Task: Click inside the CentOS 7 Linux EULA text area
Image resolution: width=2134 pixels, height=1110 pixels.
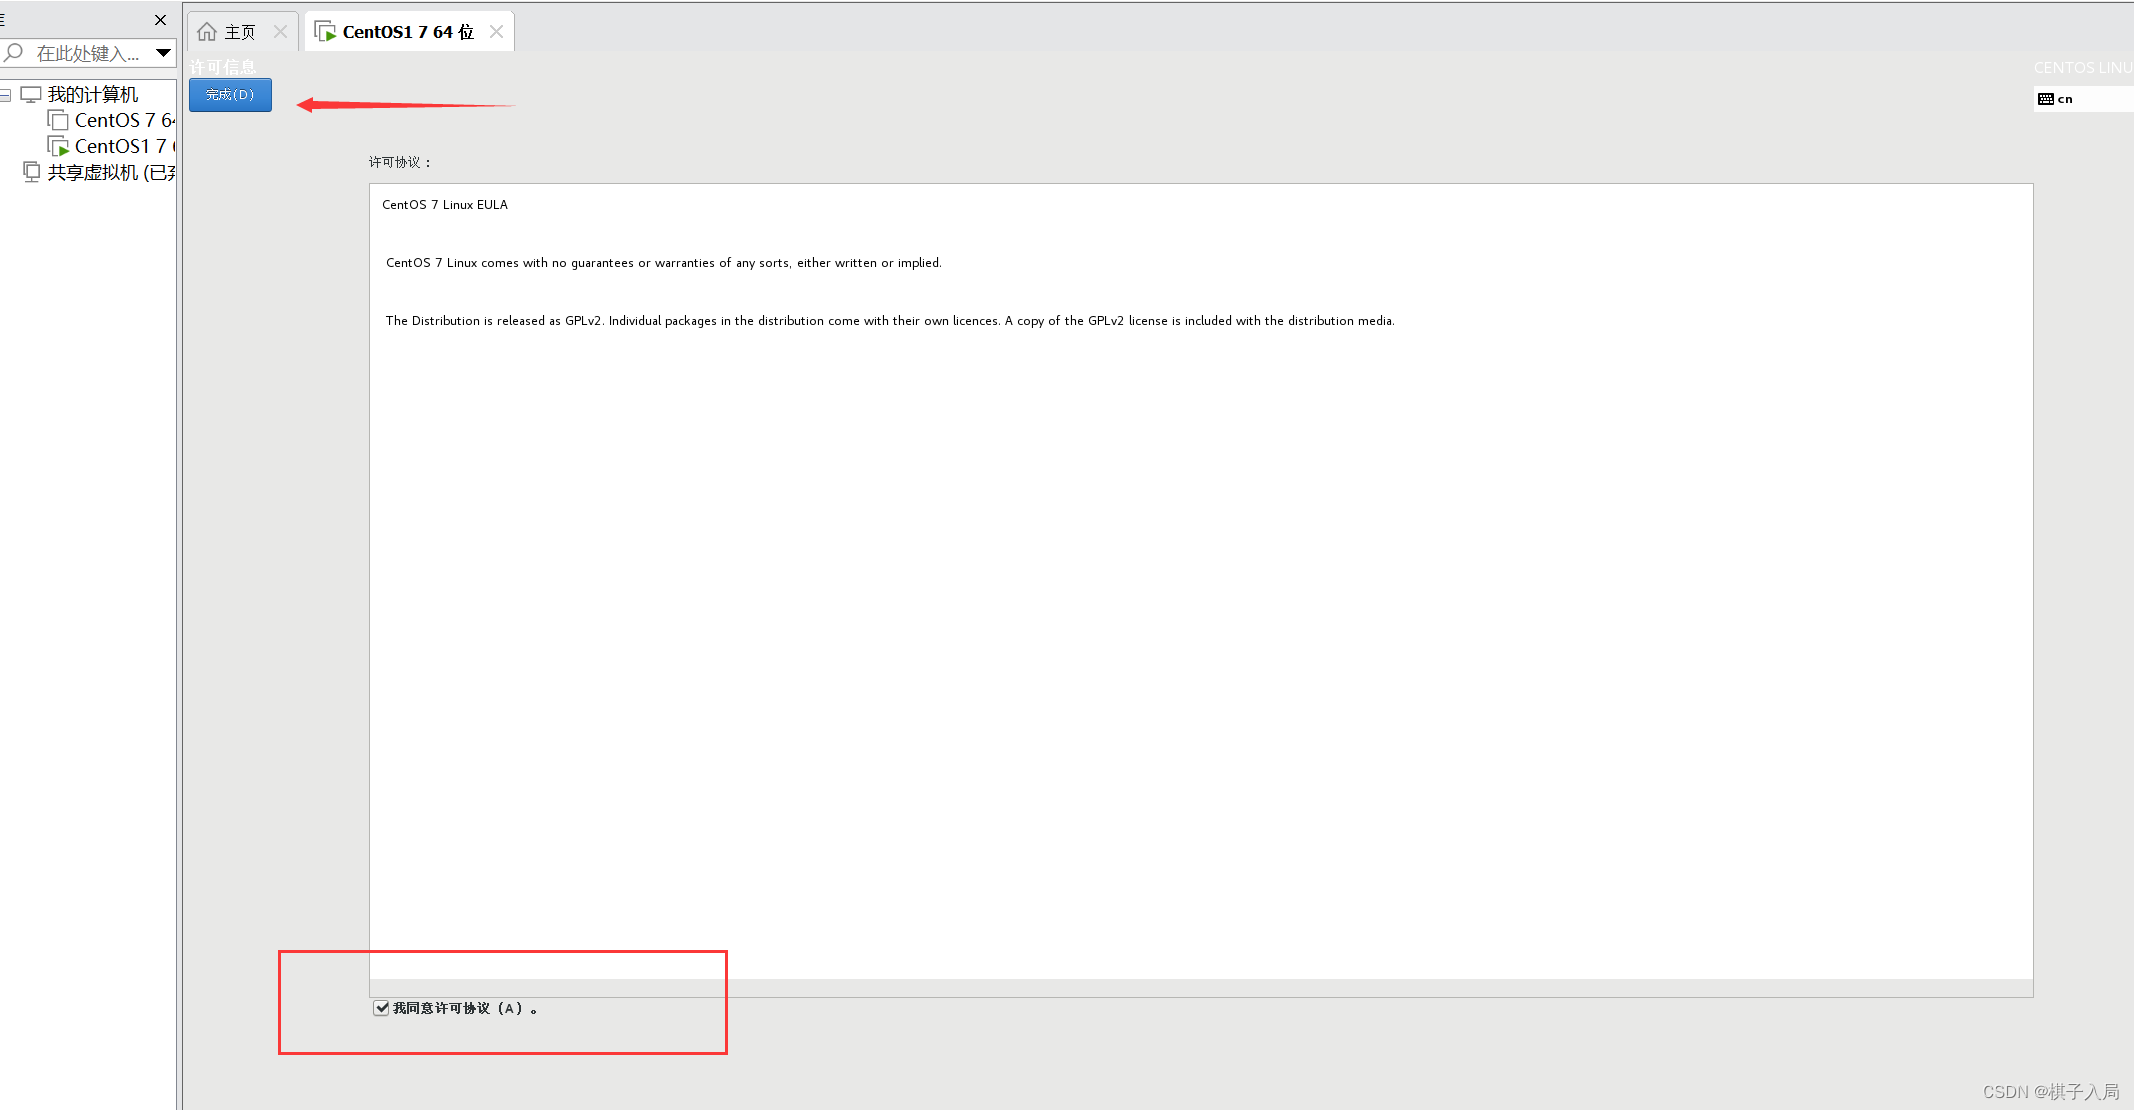Action: 1200,600
